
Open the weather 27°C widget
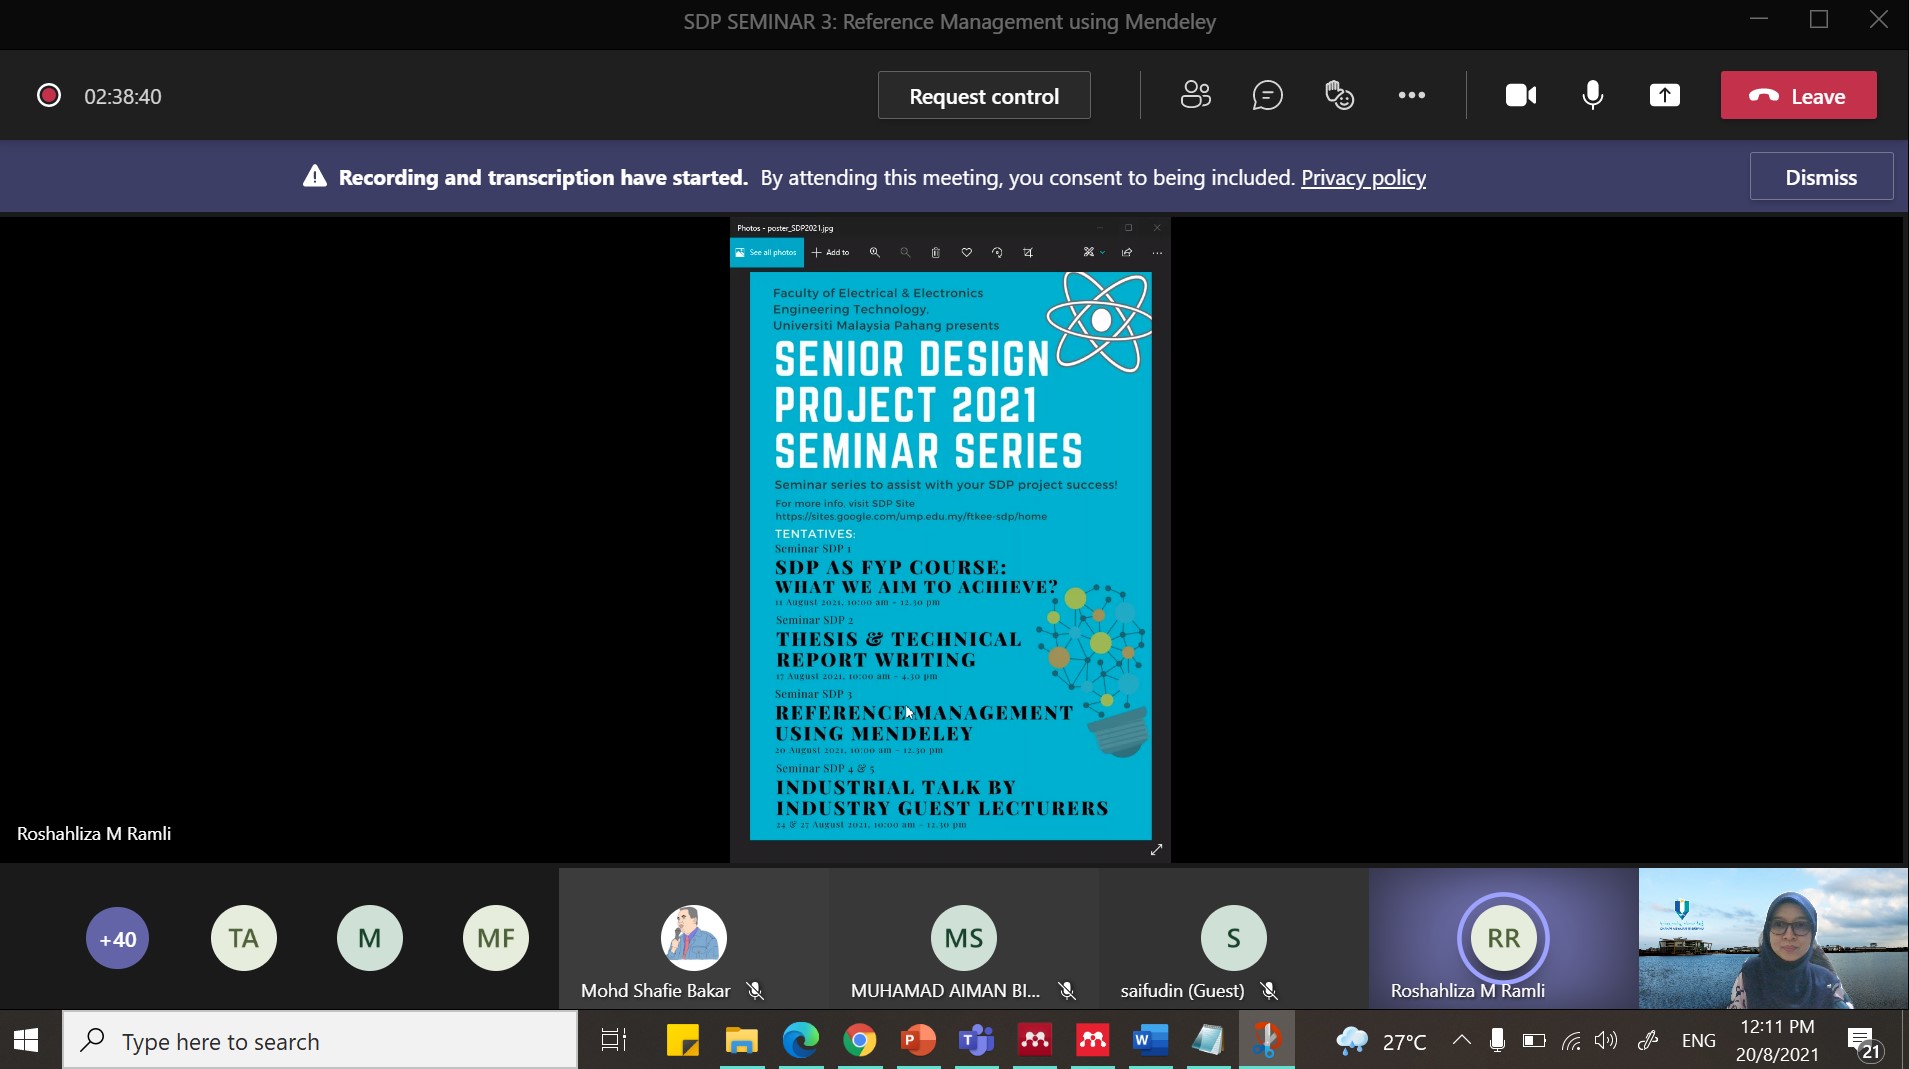coord(1381,1041)
